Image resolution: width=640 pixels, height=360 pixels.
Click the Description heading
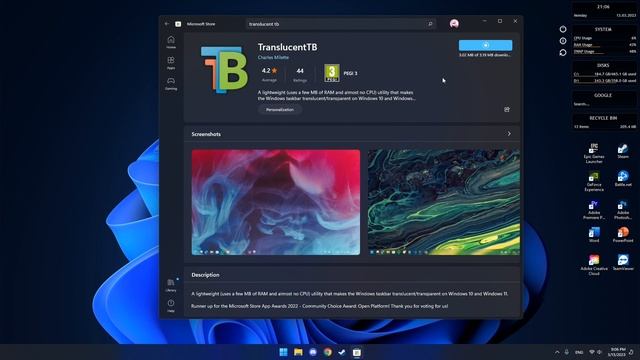pyautogui.click(x=205, y=275)
